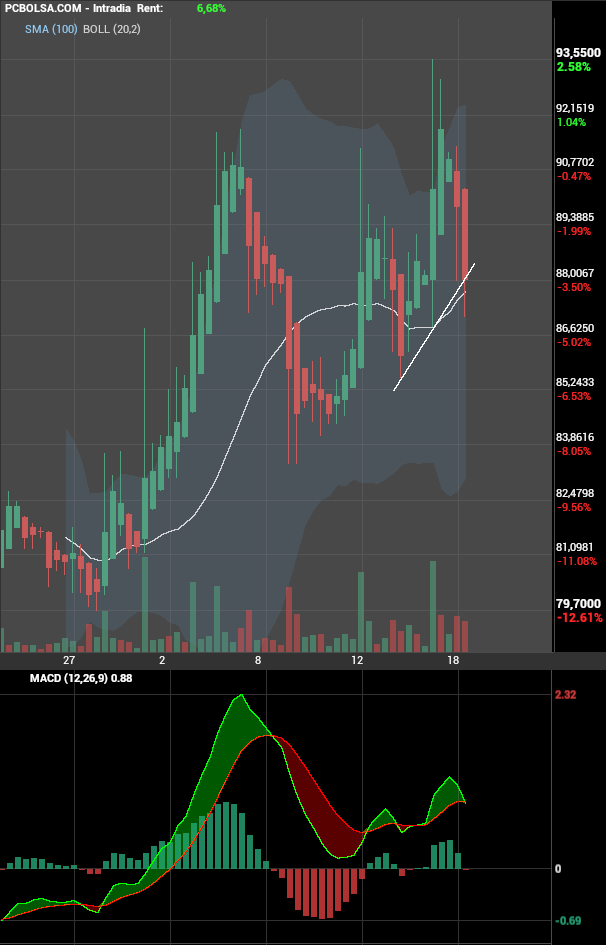This screenshot has width=606, height=945.
Task: Click the 92,1519 price level
Action: tap(575, 108)
